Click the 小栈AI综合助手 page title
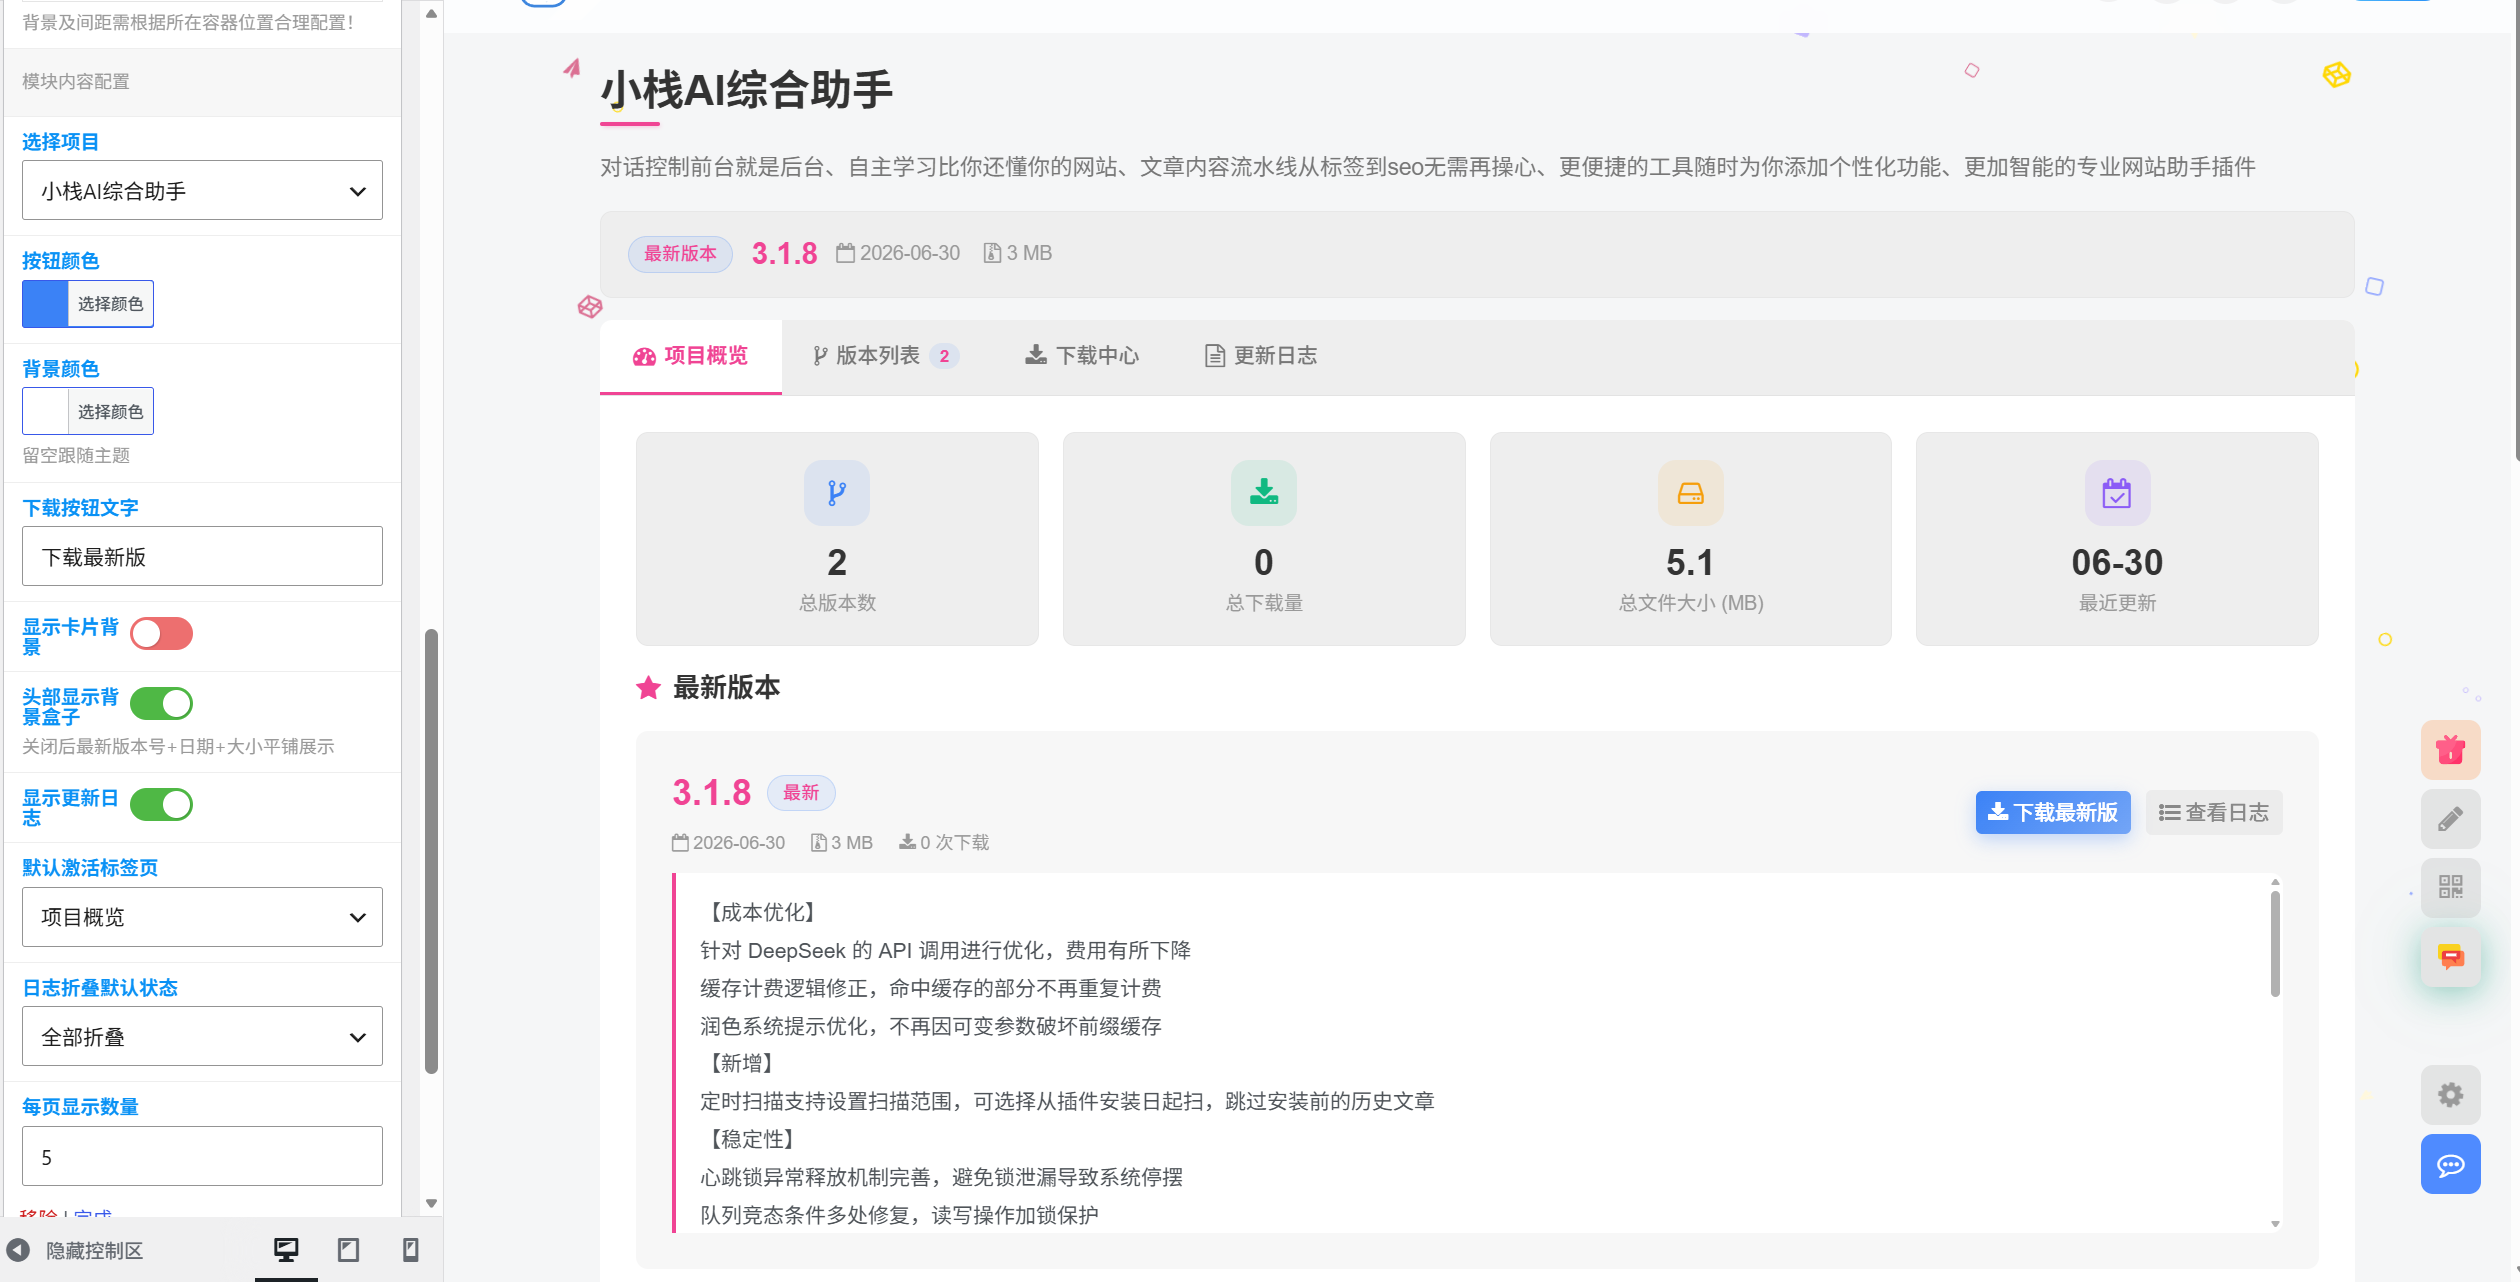The width and height of the screenshot is (2520, 1282). (x=746, y=90)
